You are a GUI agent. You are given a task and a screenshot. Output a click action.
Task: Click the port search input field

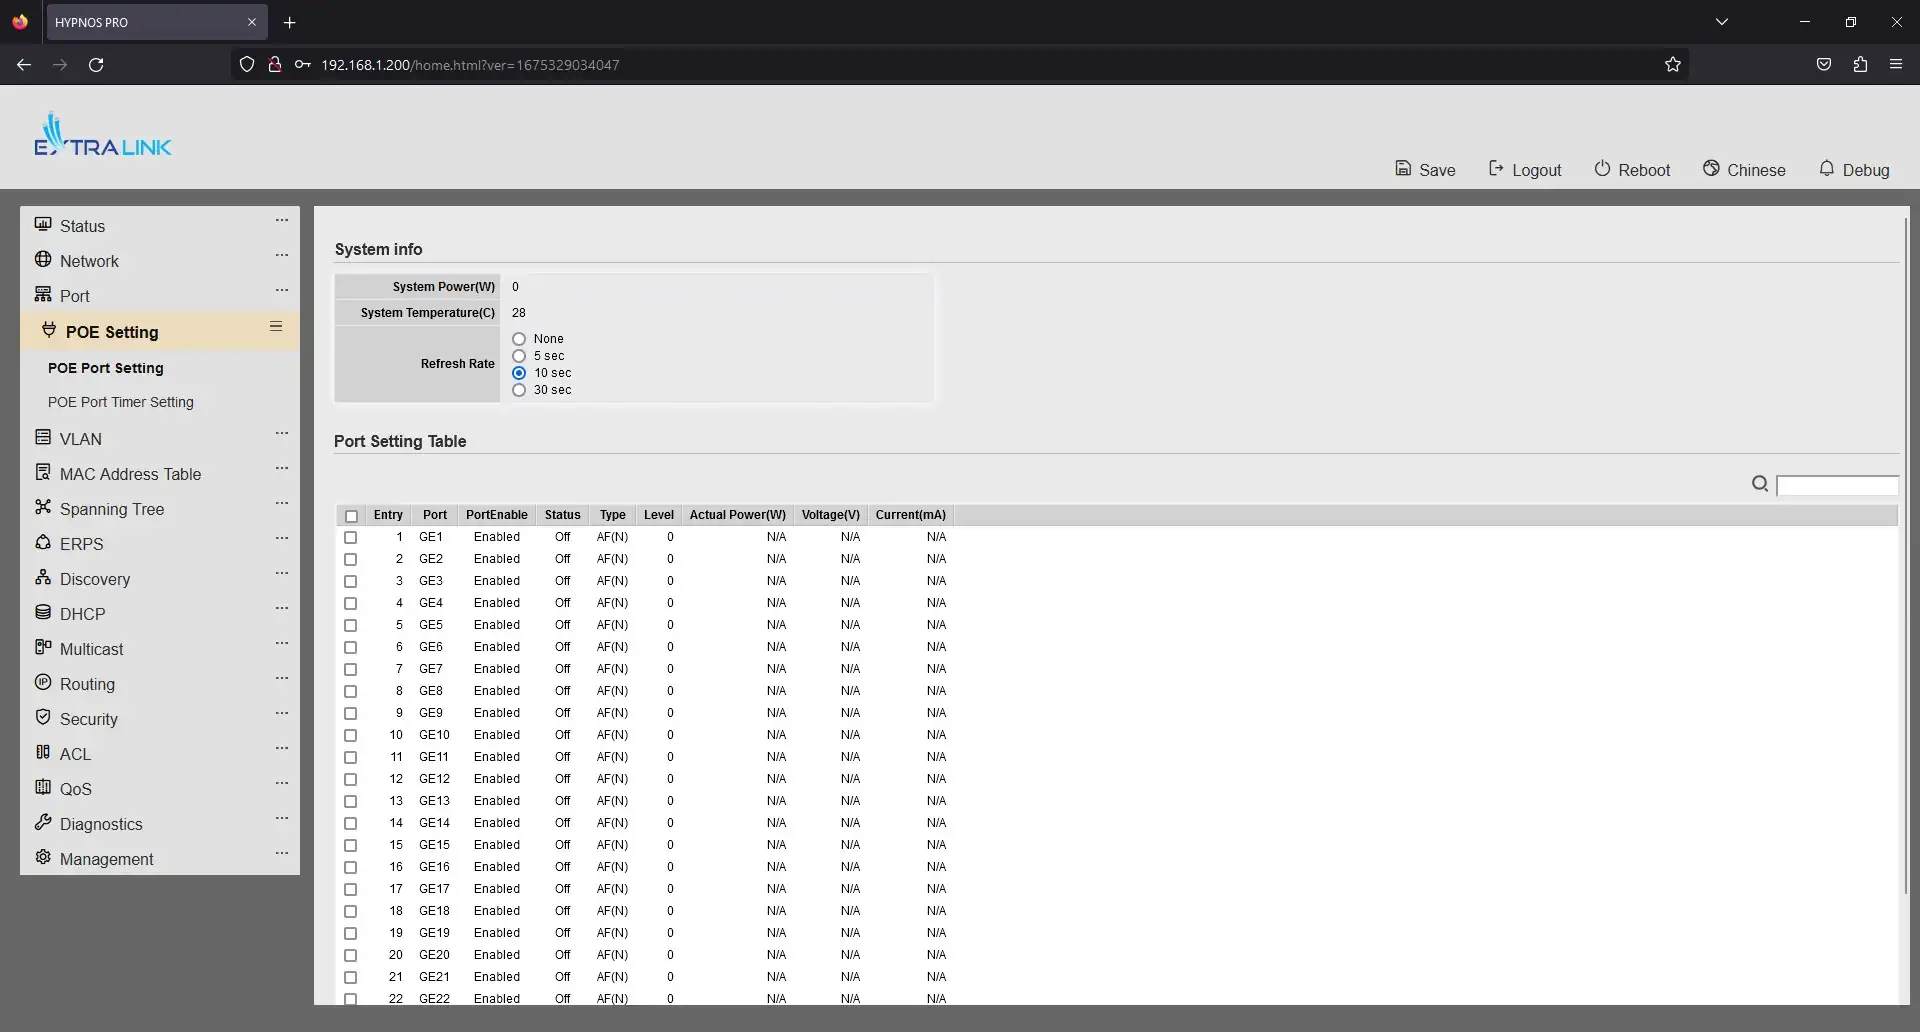[1840, 484]
